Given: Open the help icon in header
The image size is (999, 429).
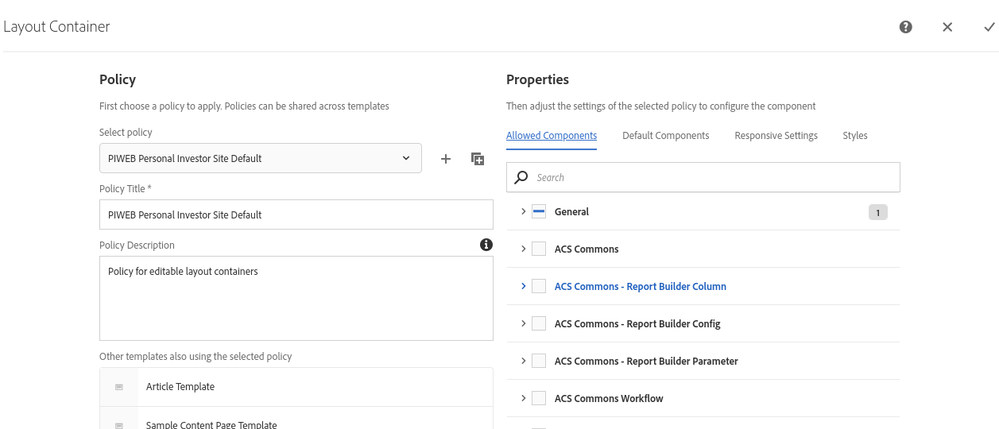Looking at the screenshot, I should point(905,27).
